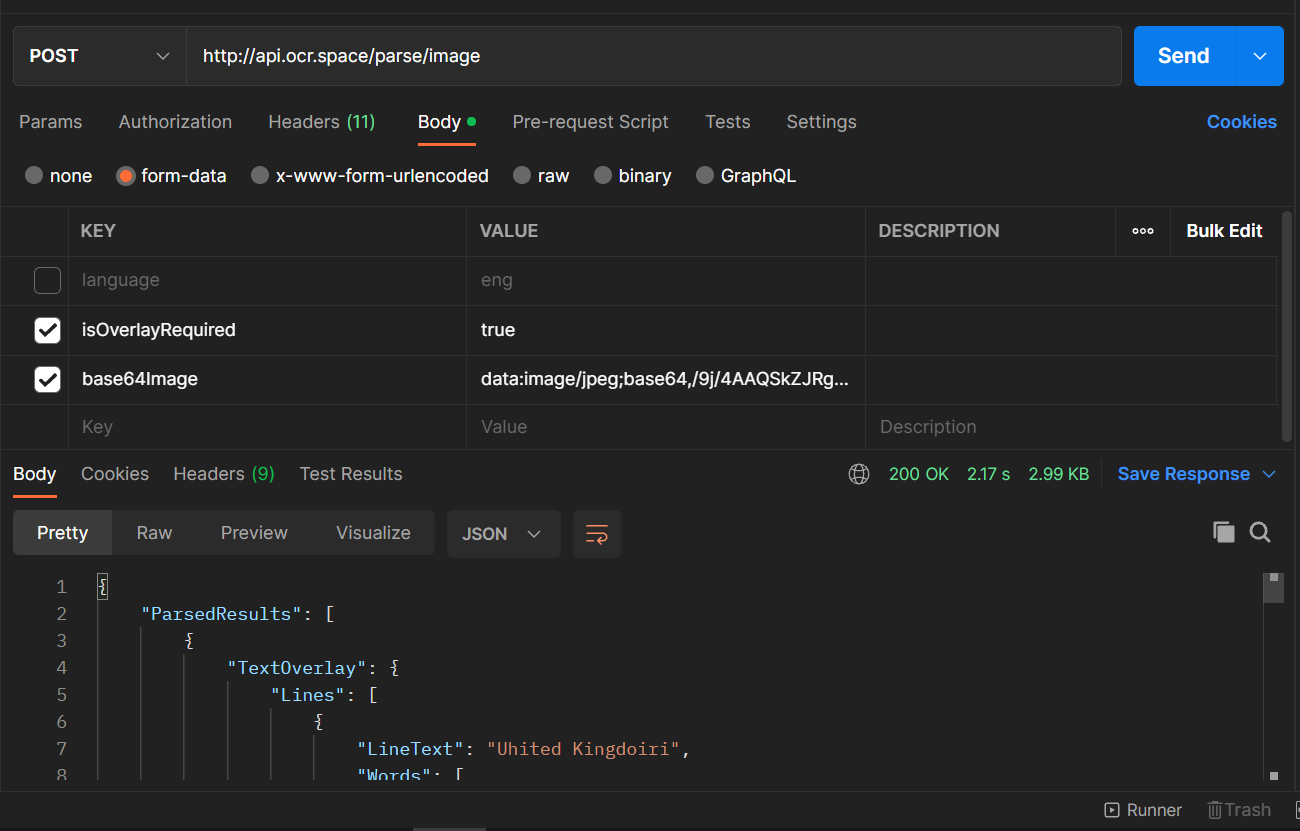Viewport: 1300px width, 831px height.
Task: Open the Tests tab
Action: [727, 122]
